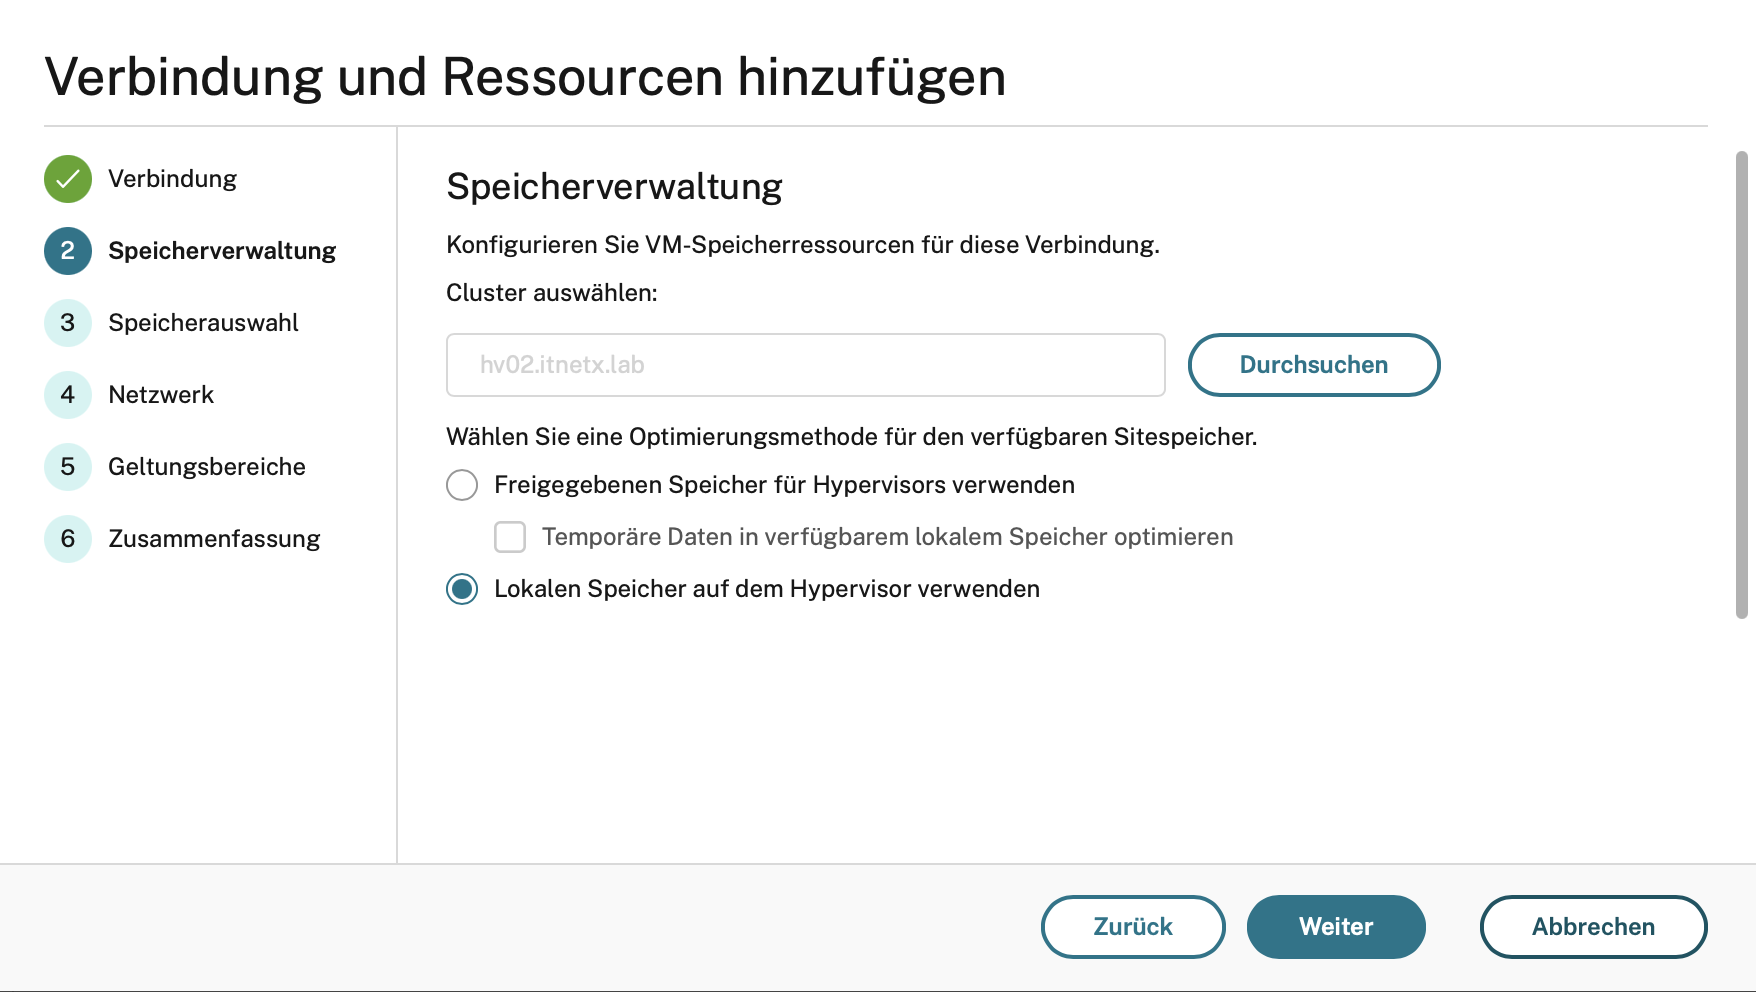The image size is (1756, 992).
Task: Click the step 6 Zusammenfassung circle icon
Action: 68,539
